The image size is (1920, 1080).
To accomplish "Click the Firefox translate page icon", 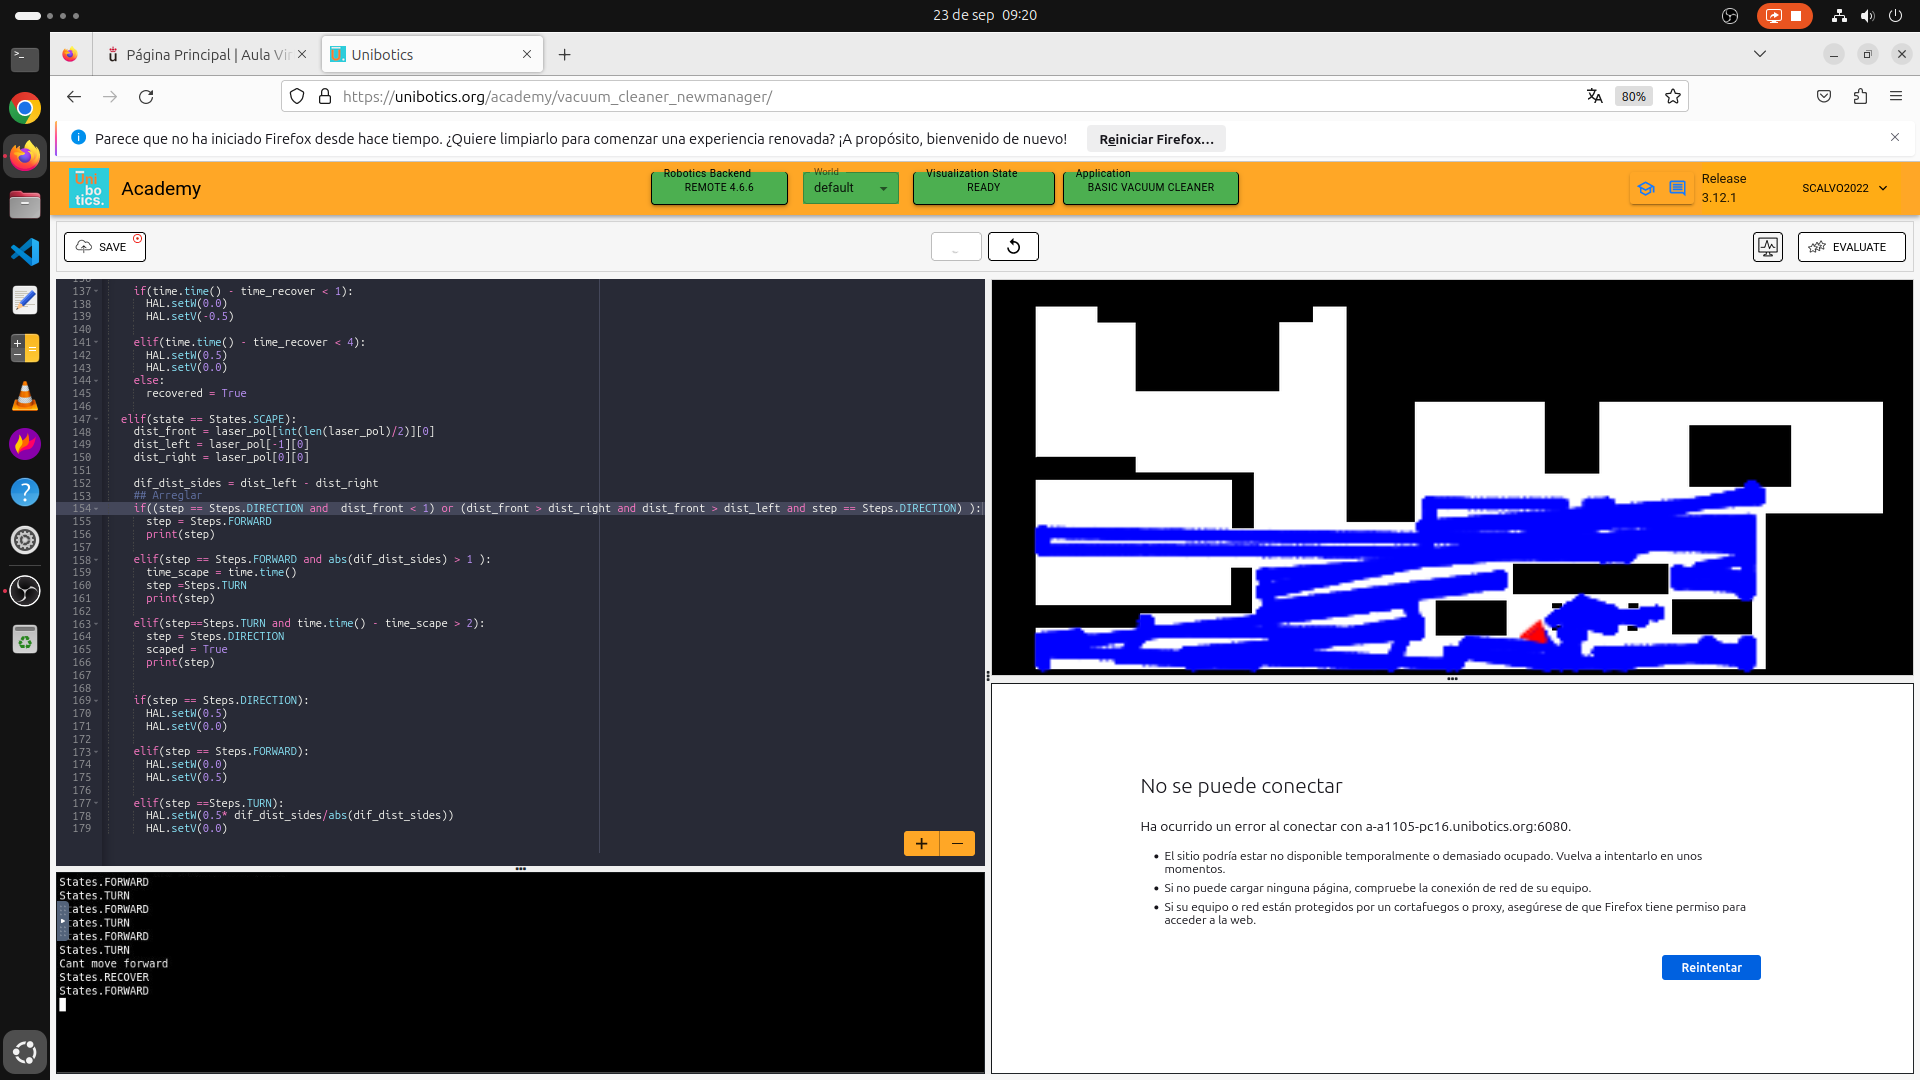I will (1594, 97).
